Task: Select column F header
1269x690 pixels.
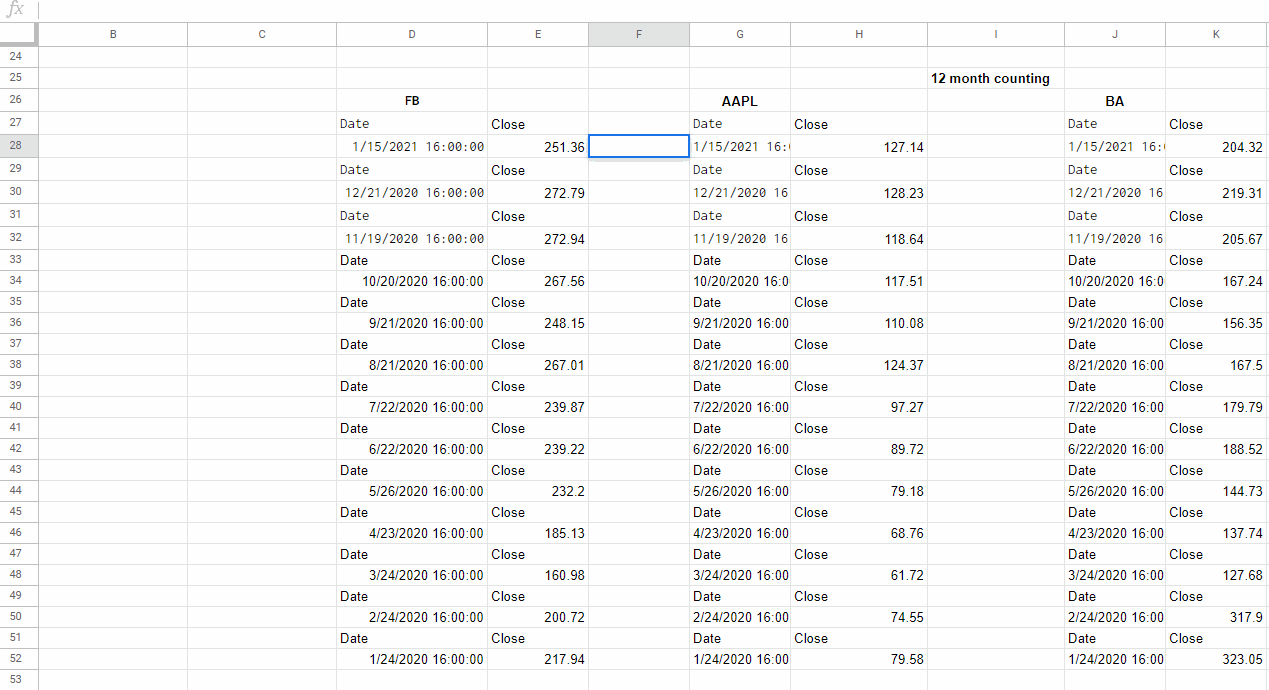Action: 639,34
